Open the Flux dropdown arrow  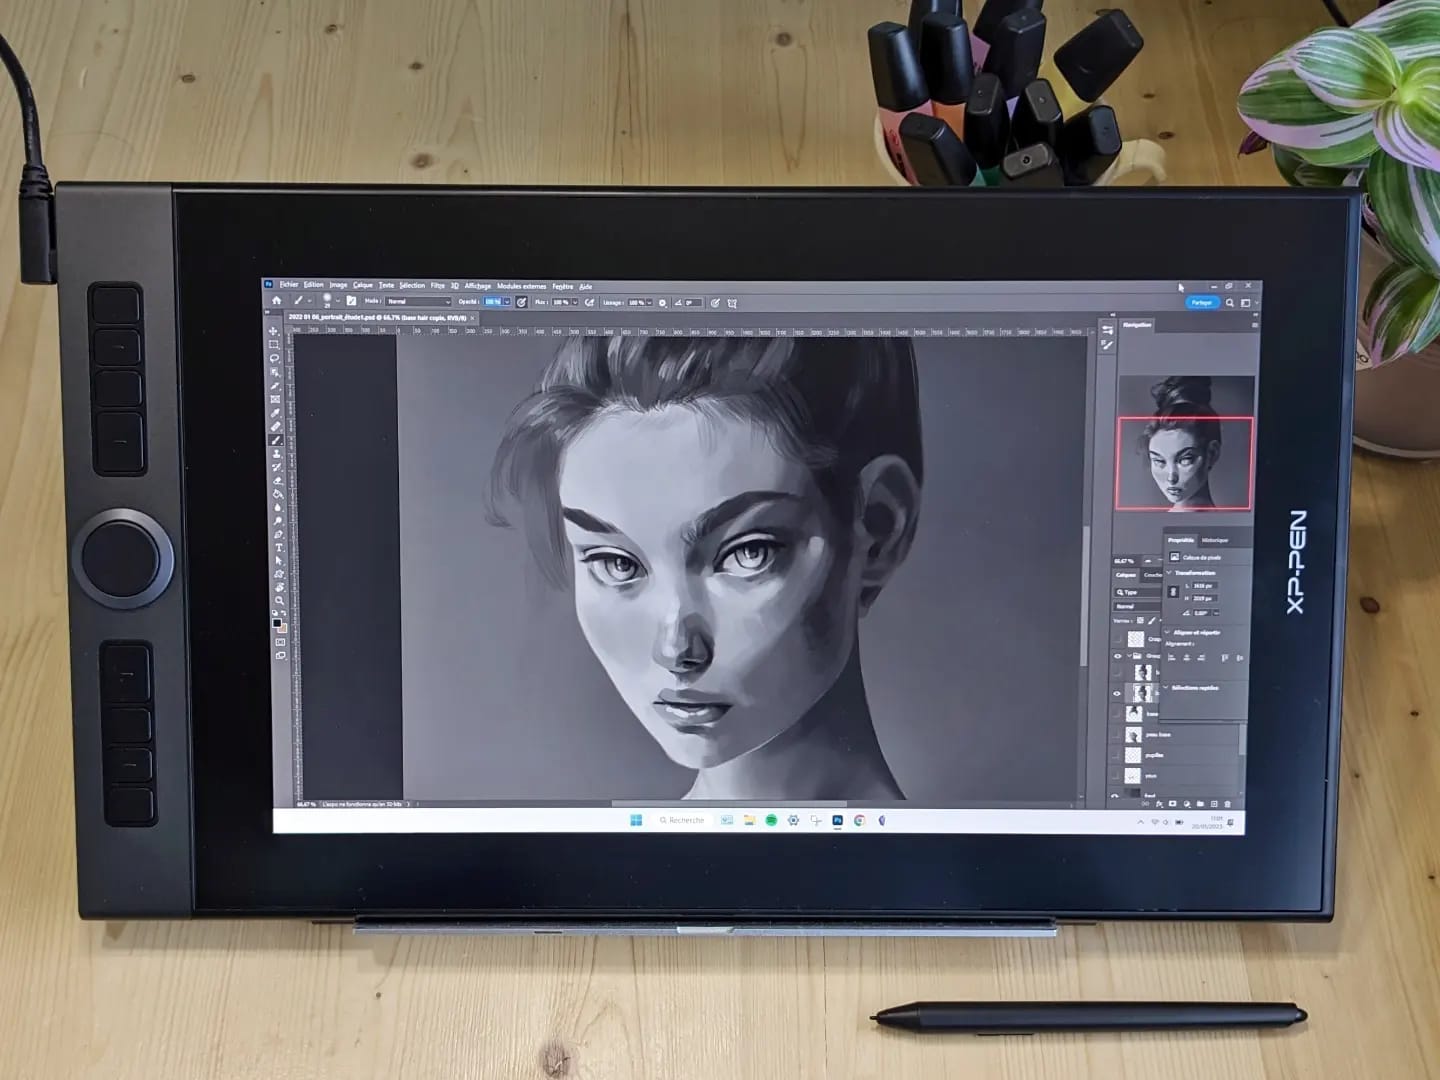(575, 302)
